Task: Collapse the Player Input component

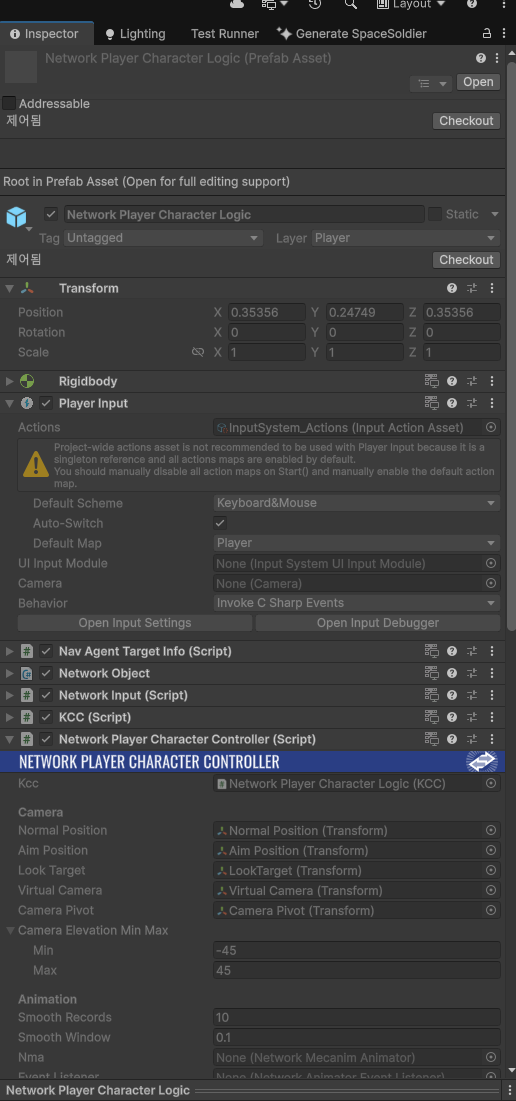Action: [9, 404]
